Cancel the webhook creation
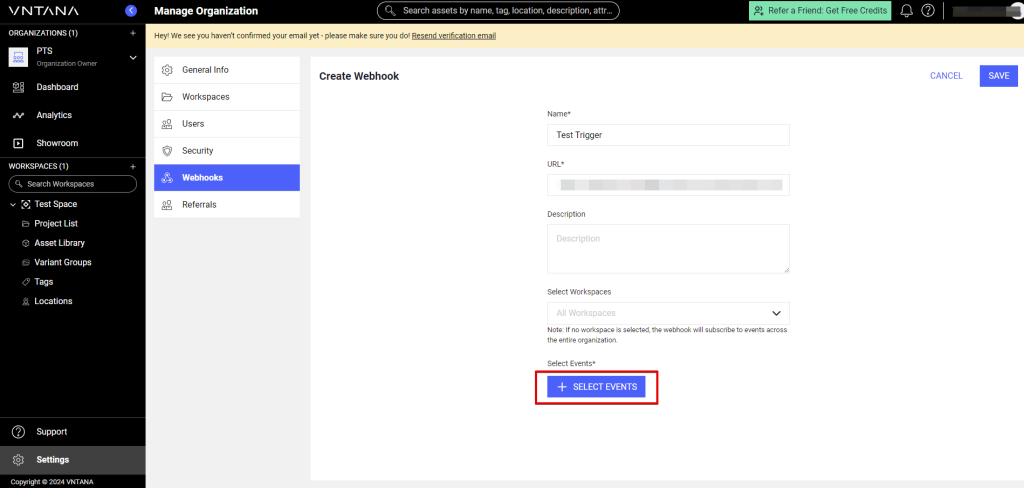This screenshot has width=1024, height=488. (x=946, y=76)
